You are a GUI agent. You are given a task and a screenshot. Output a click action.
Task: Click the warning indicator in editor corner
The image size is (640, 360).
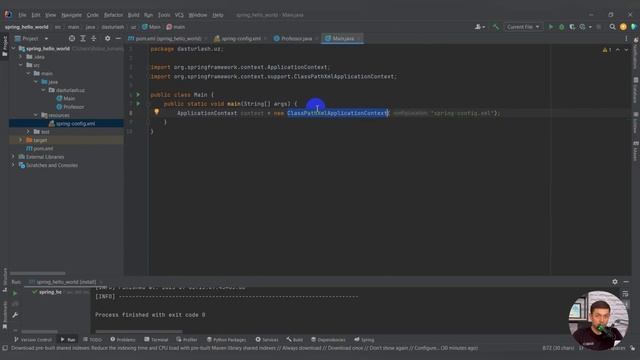607,50
